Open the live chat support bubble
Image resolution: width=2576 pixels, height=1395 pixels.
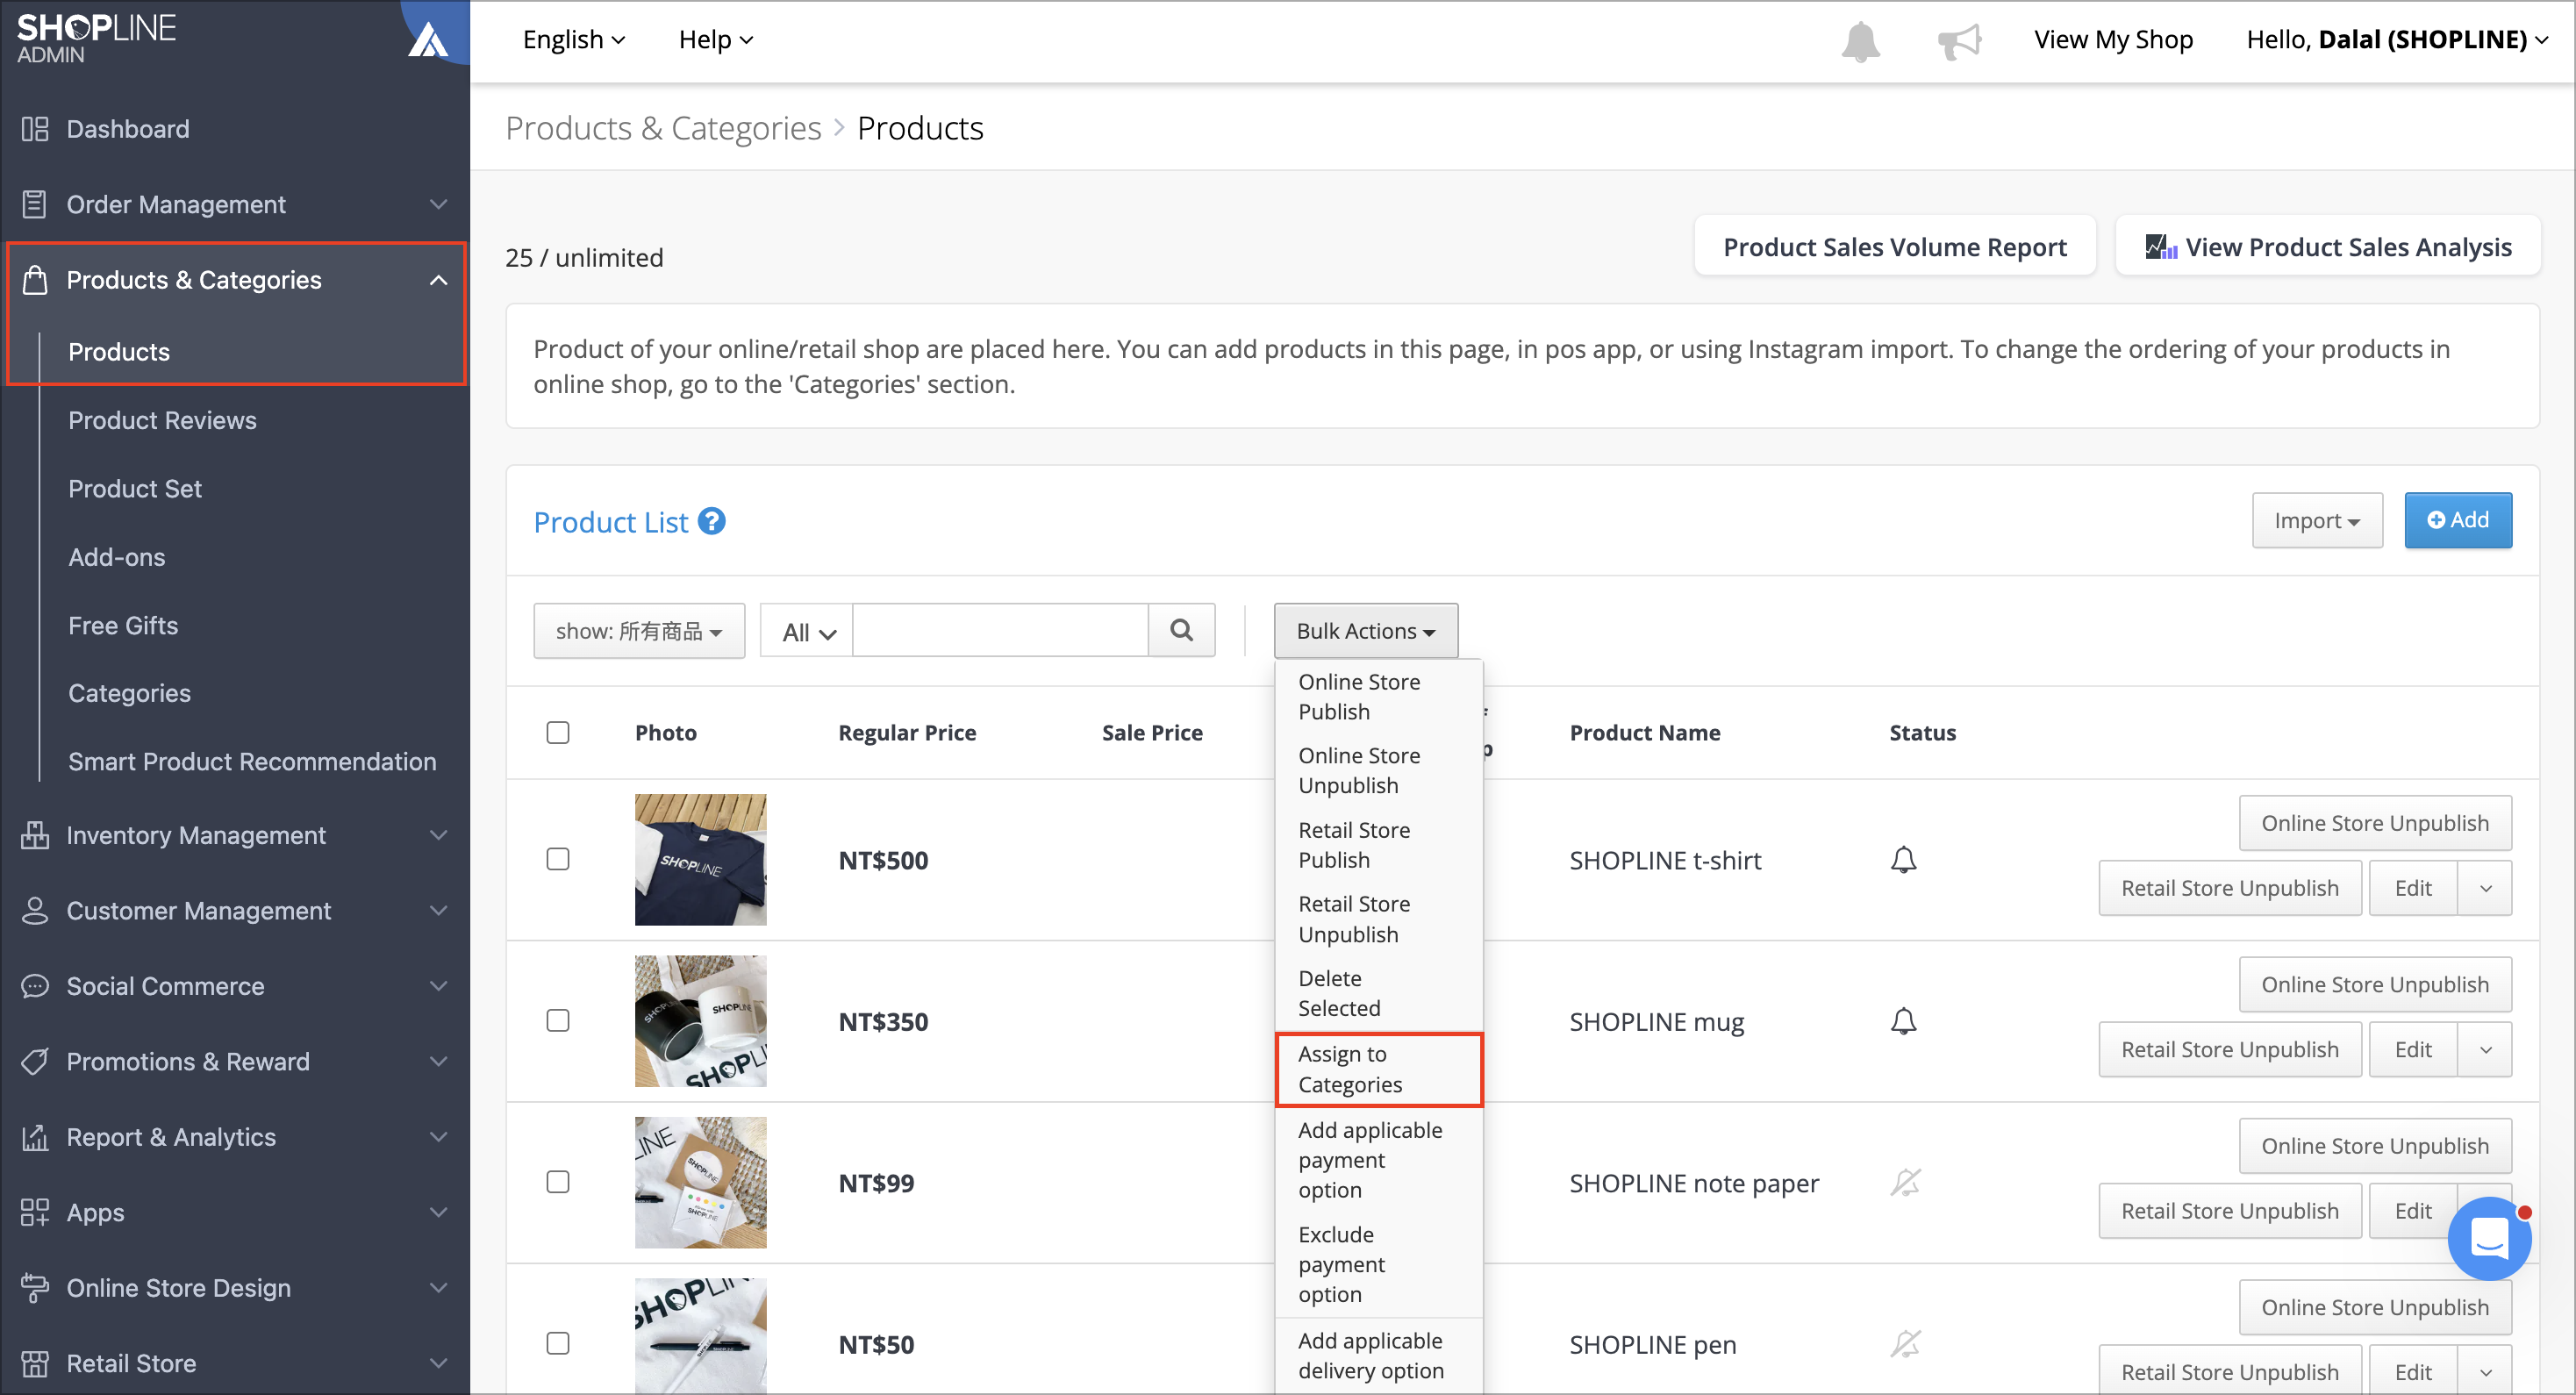click(x=2488, y=1240)
